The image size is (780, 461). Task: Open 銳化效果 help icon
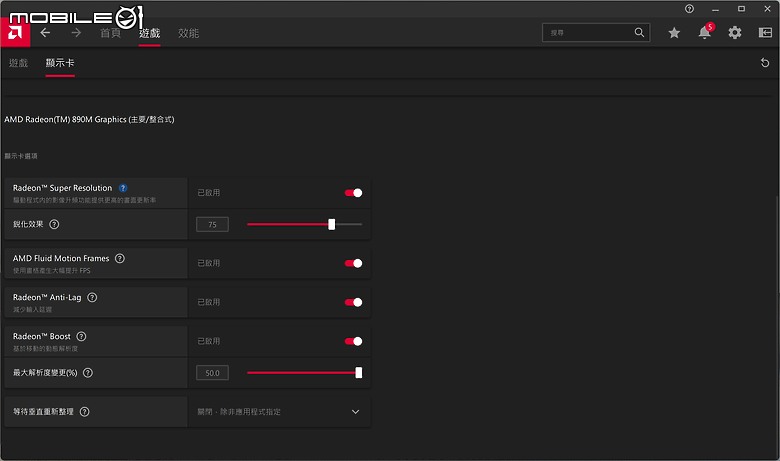(x=54, y=224)
